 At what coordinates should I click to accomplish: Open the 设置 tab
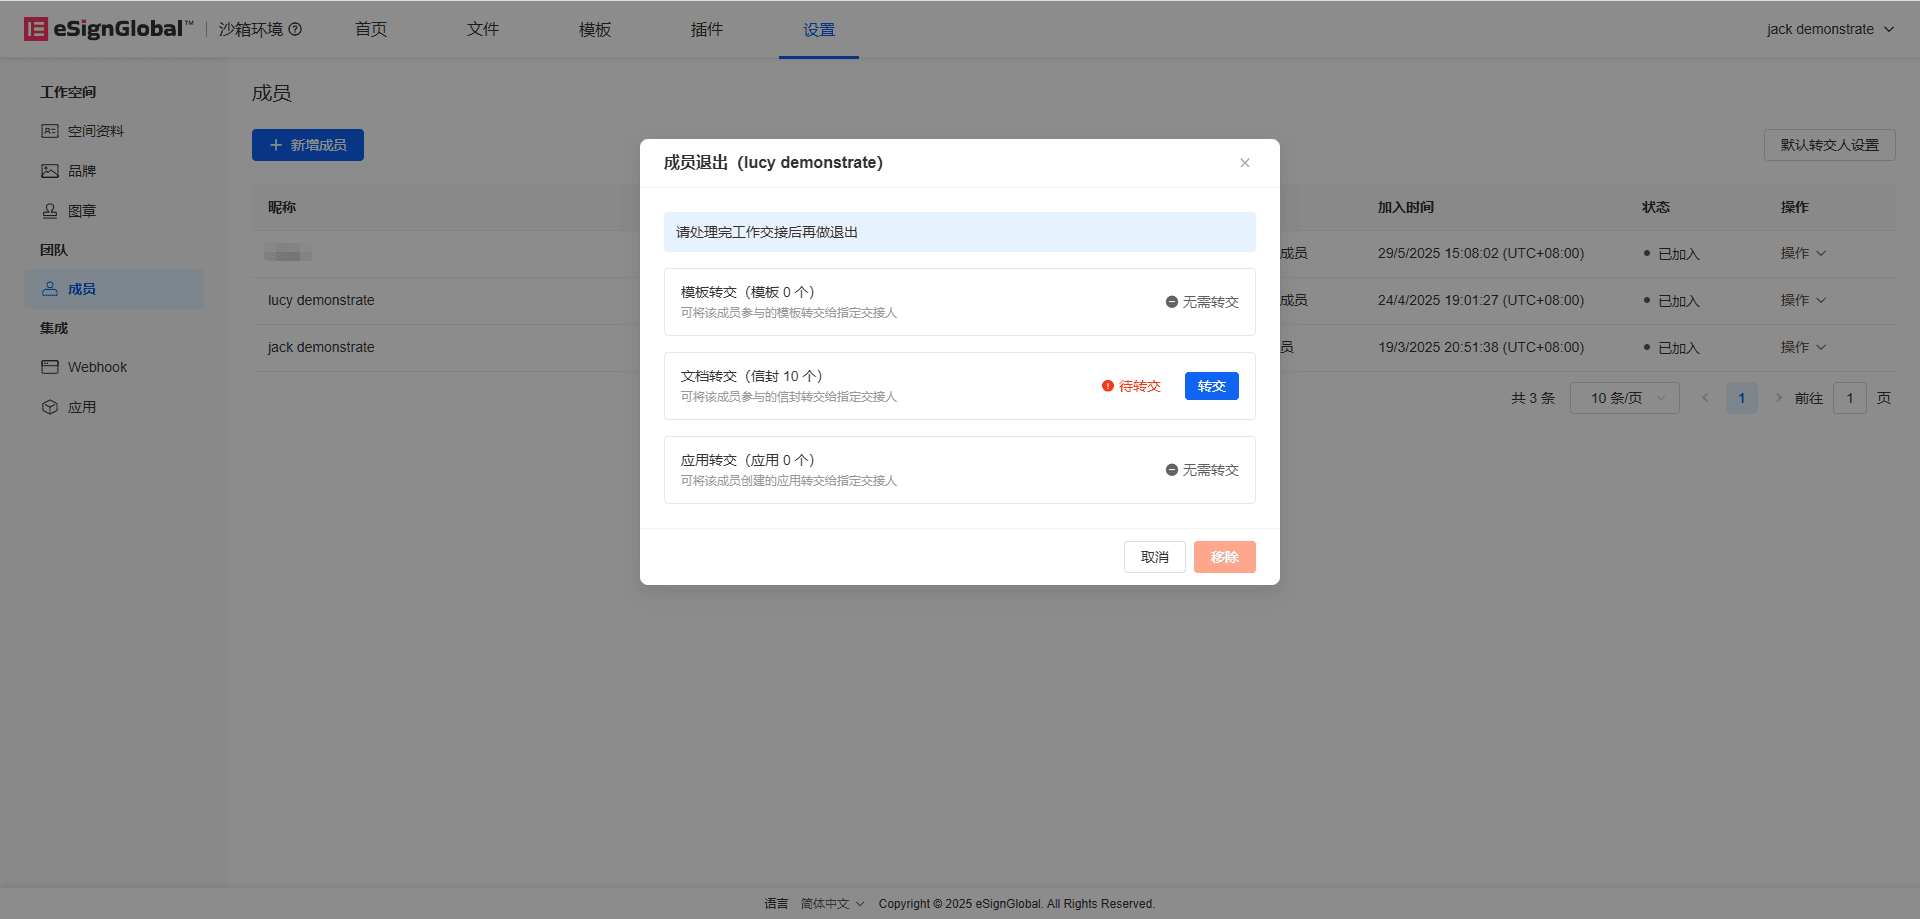(x=819, y=29)
